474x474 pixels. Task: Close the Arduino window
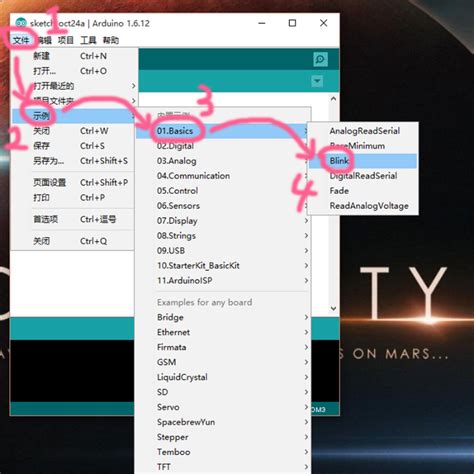[x=323, y=23]
